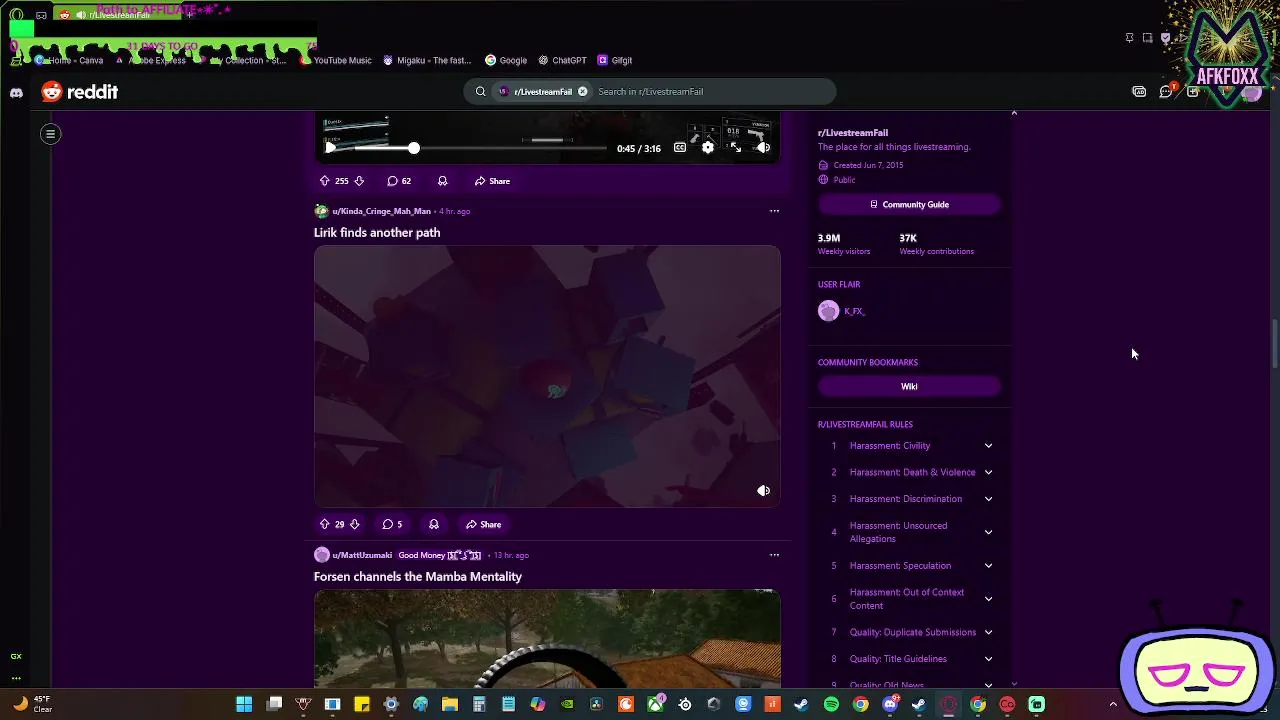Play the Lirik post video thumbnail

click(547, 376)
